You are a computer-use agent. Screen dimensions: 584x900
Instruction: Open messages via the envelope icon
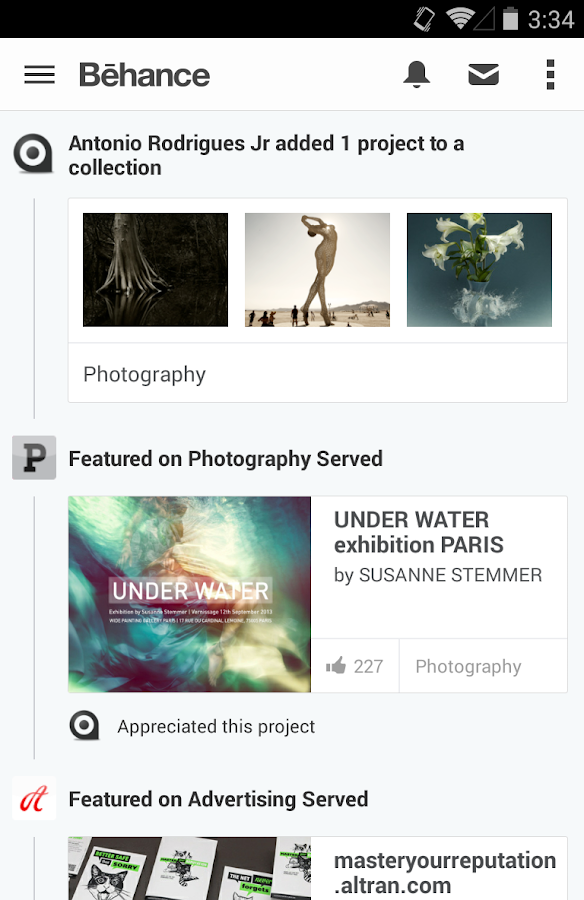[x=483, y=73]
